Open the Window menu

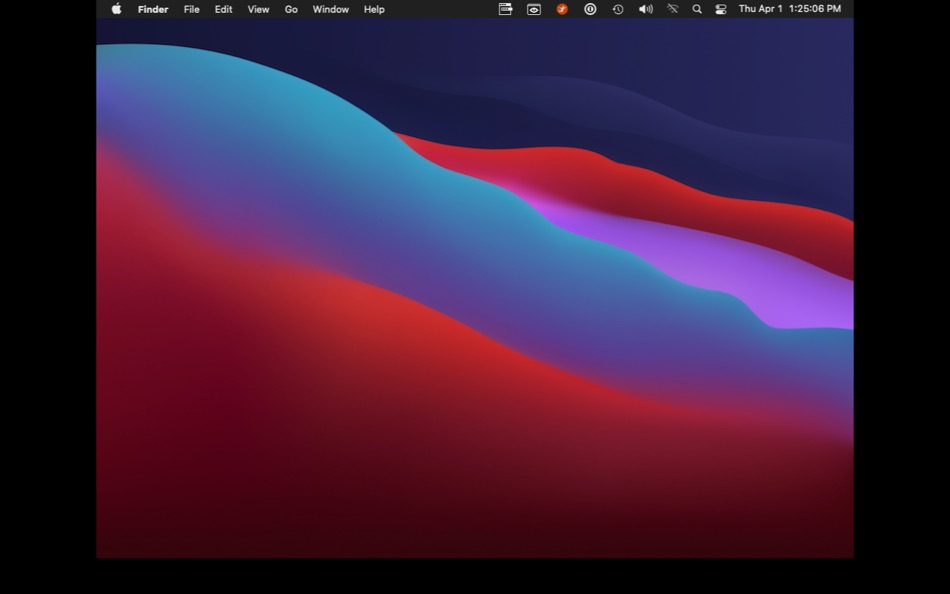pyautogui.click(x=330, y=9)
